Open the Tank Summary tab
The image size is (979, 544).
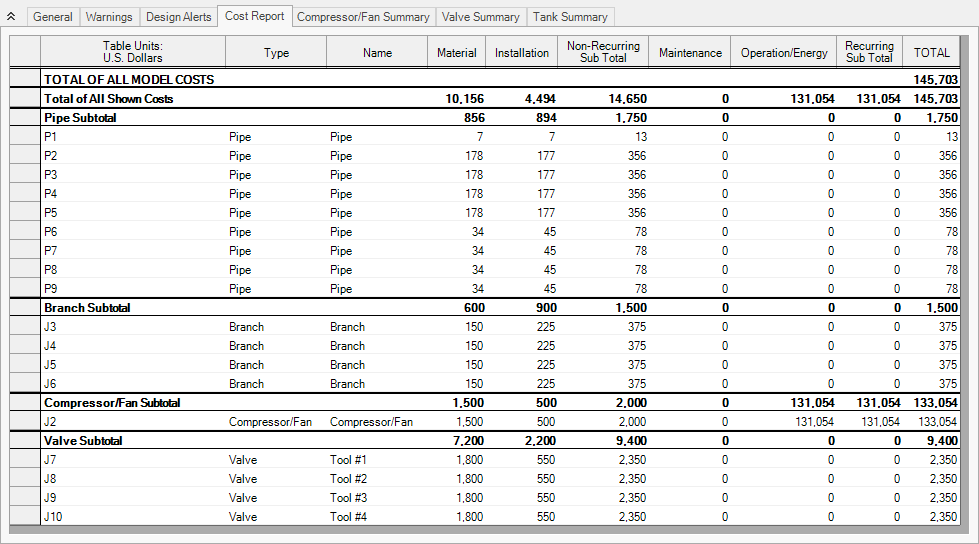tap(570, 17)
